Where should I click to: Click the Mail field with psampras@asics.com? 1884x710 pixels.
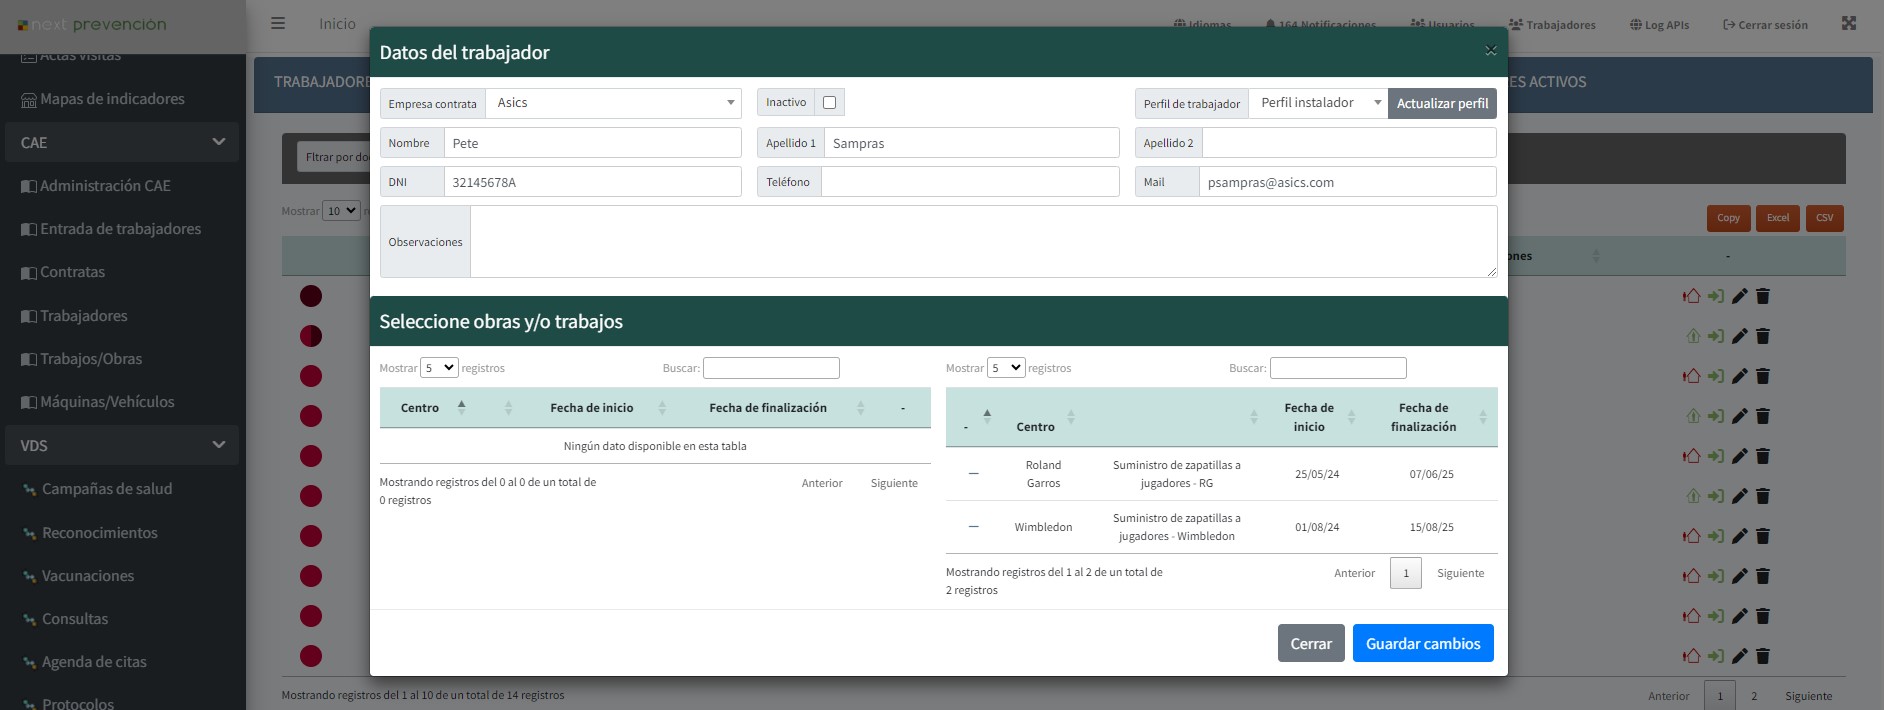click(x=1348, y=182)
